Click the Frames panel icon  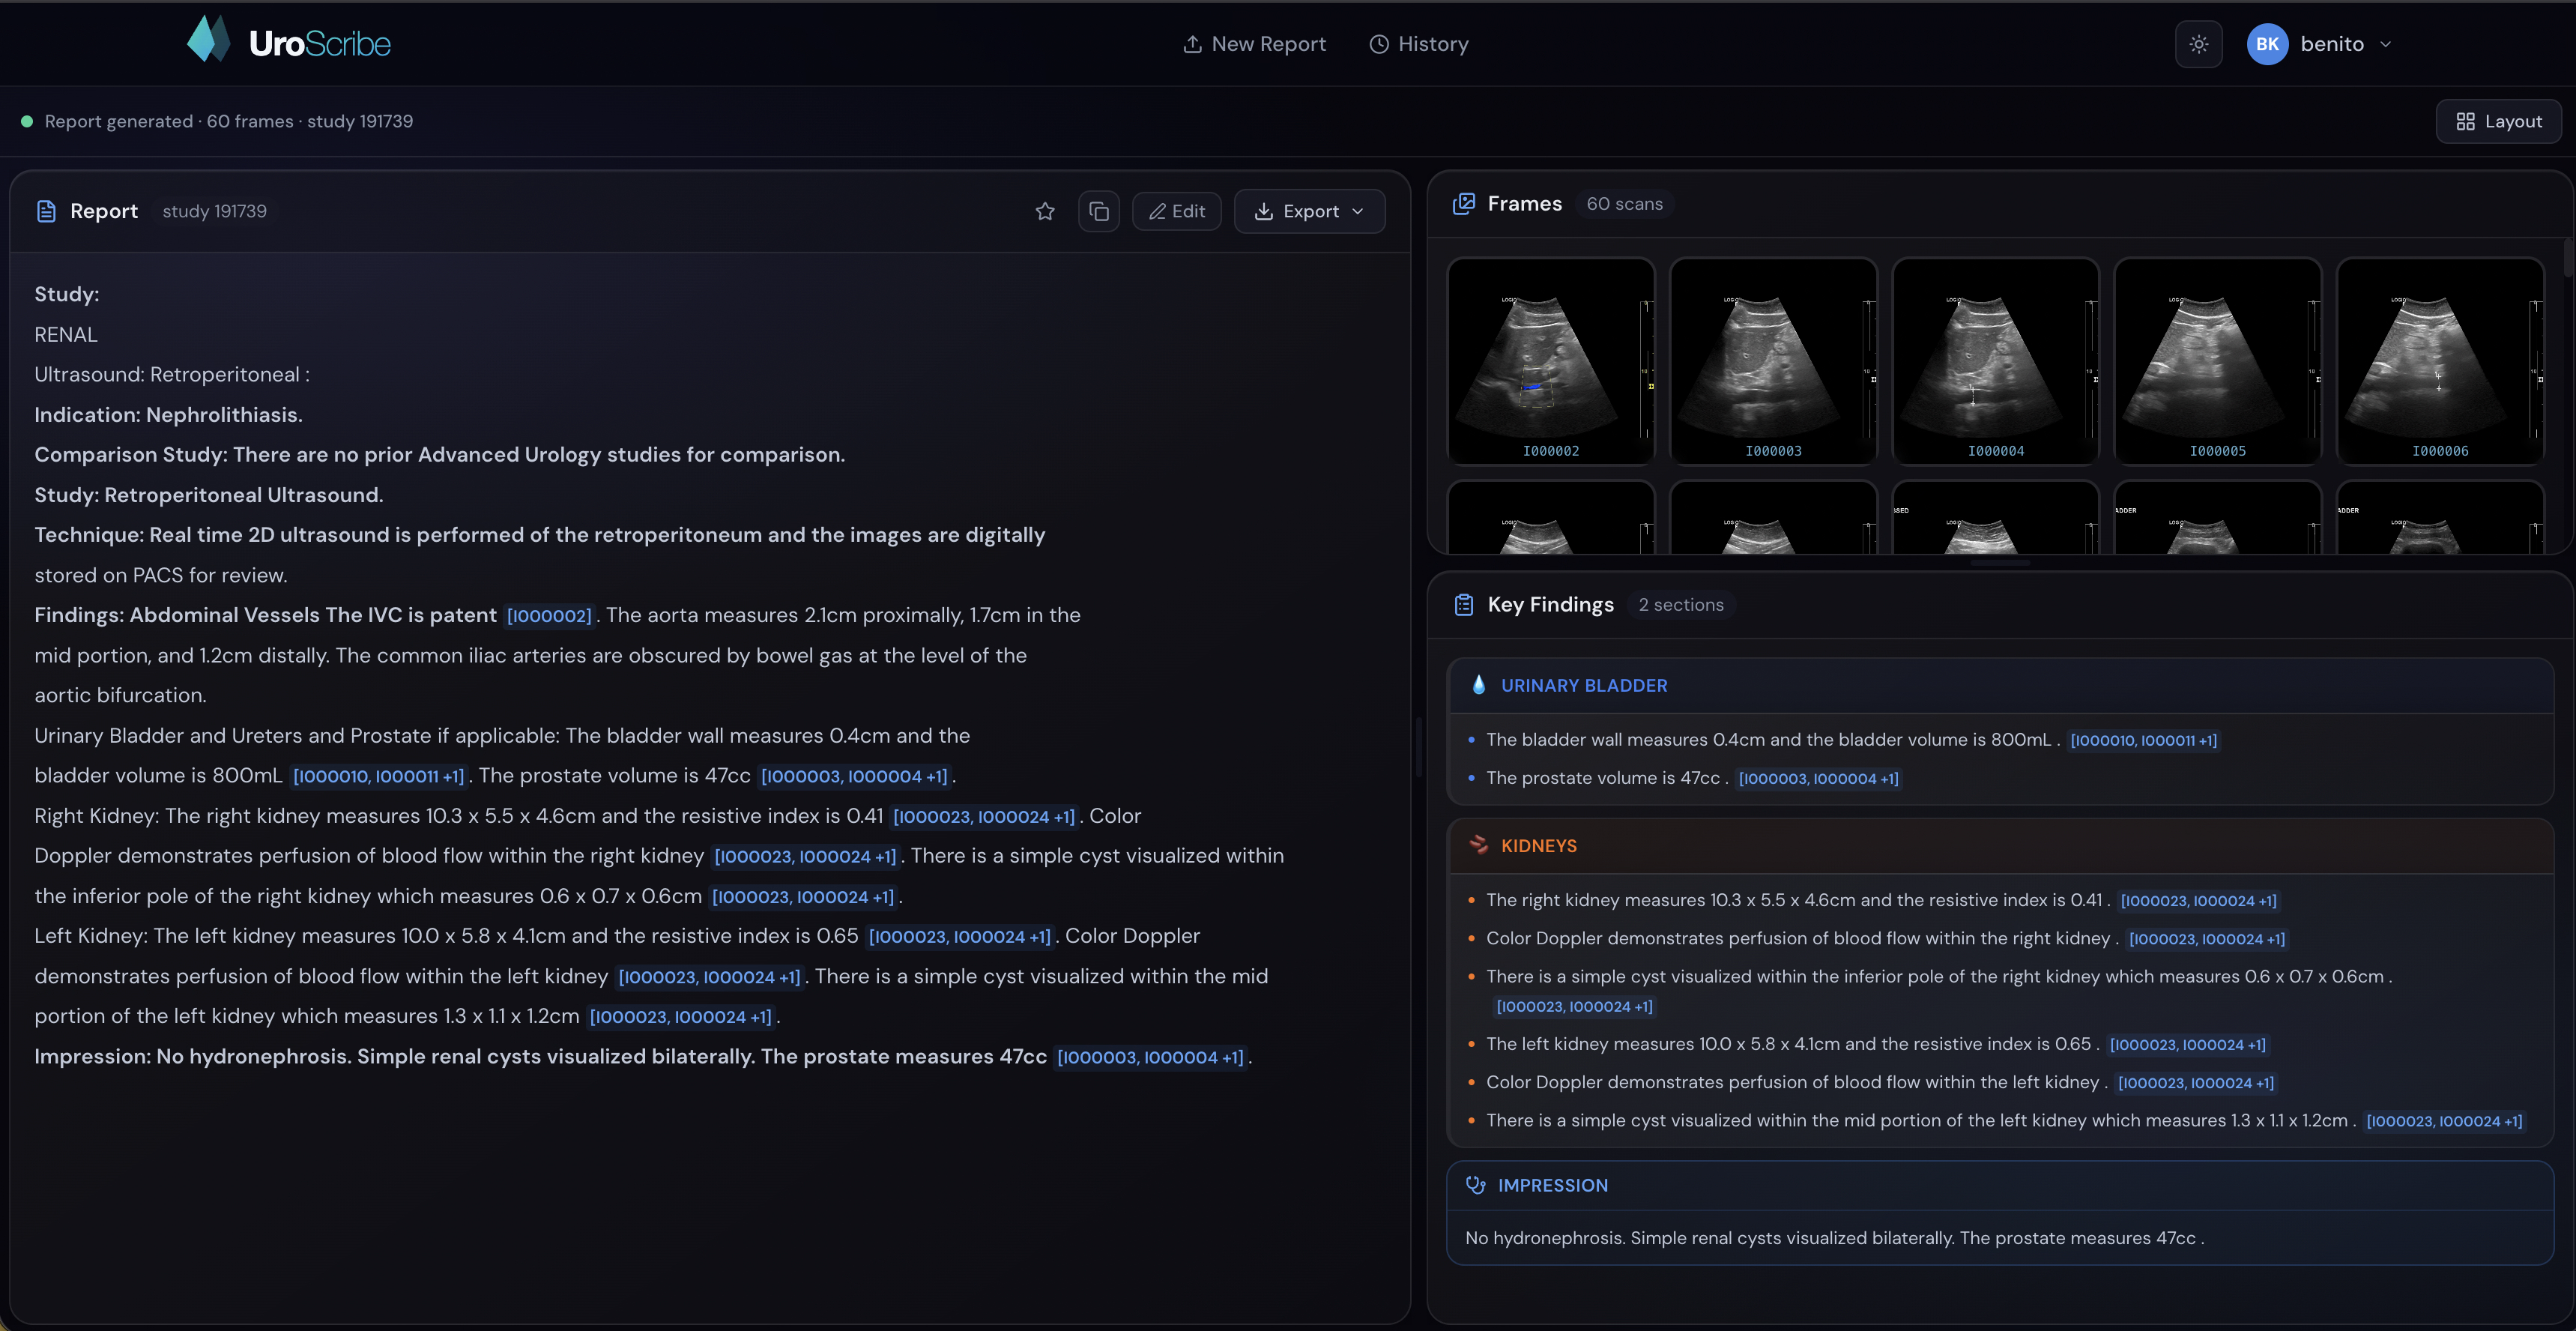pyautogui.click(x=1464, y=204)
